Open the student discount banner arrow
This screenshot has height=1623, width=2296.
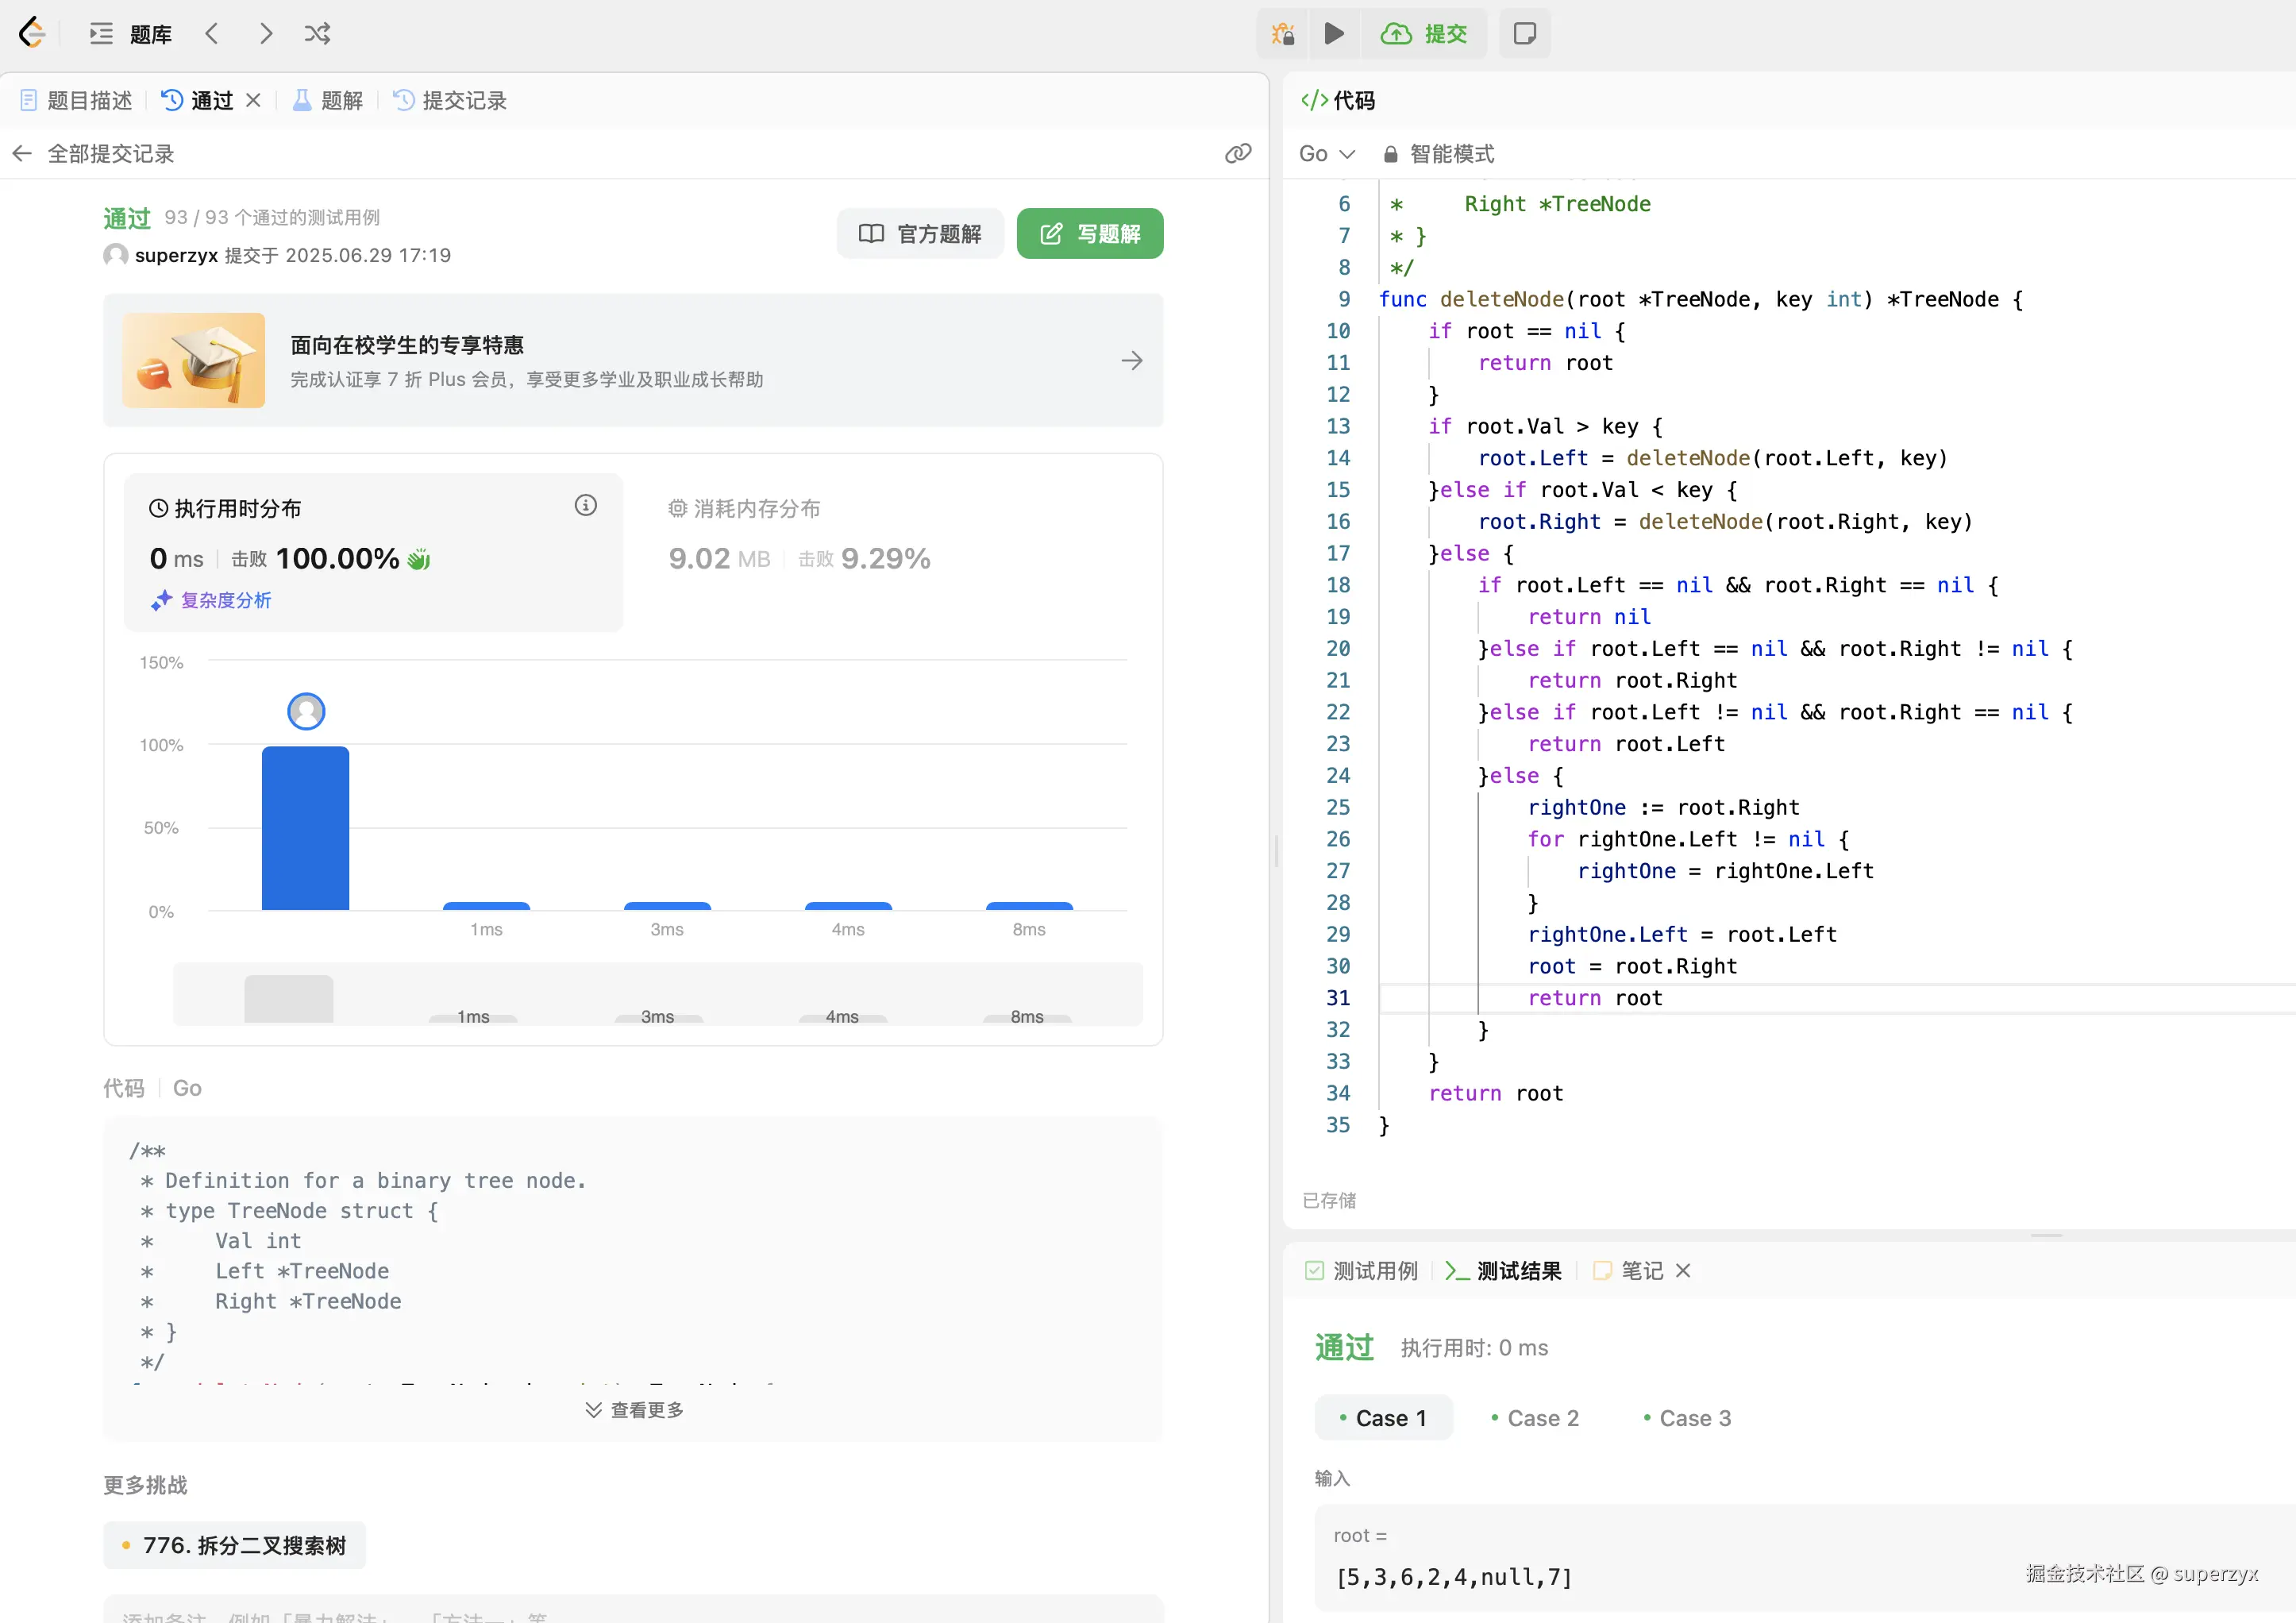(1132, 361)
